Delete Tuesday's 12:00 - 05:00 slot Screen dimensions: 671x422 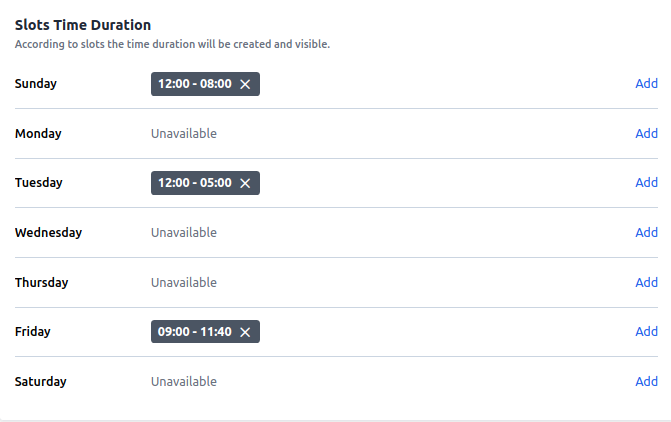(x=245, y=184)
